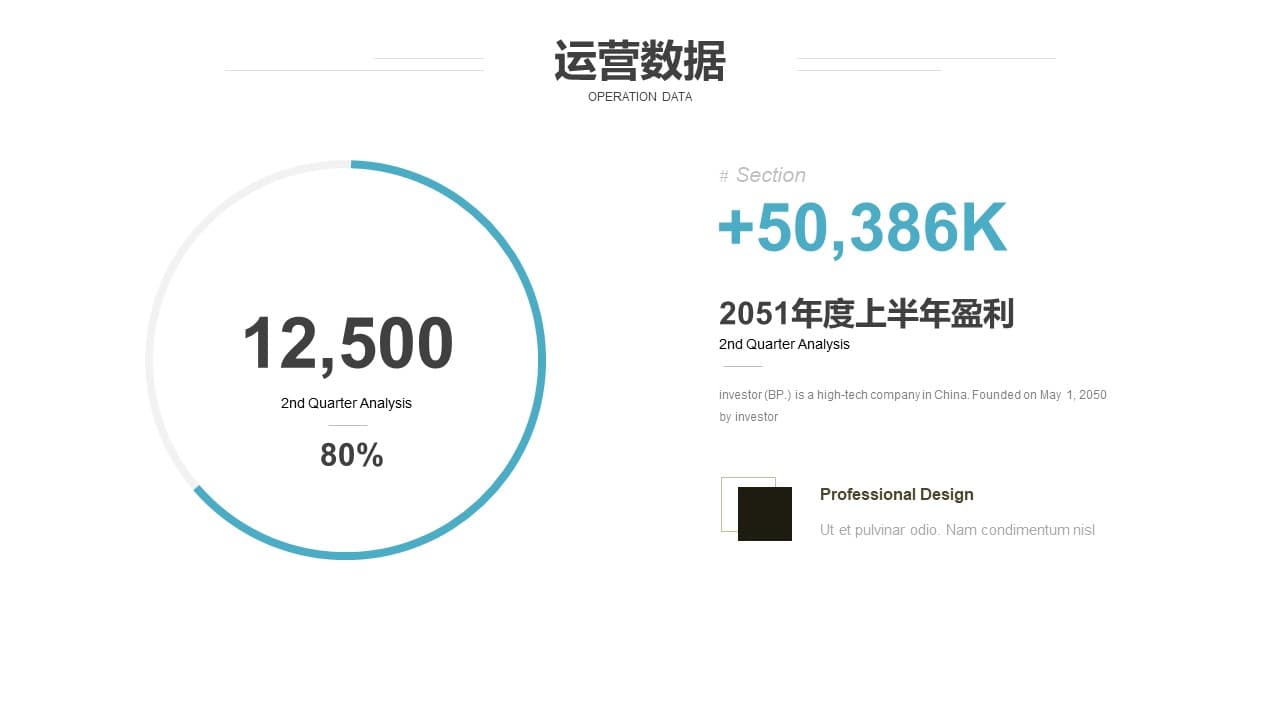The width and height of the screenshot is (1280, 720).
Task: Click the 2nd Quarter Analysis label inside the circle
Action: point(346,403)
